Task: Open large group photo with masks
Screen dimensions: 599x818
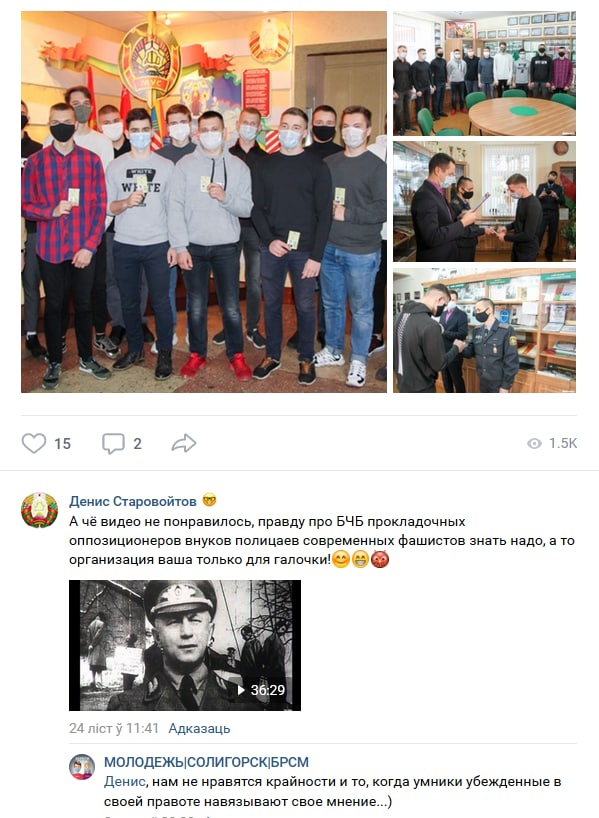Action: (x=204, y=202)
